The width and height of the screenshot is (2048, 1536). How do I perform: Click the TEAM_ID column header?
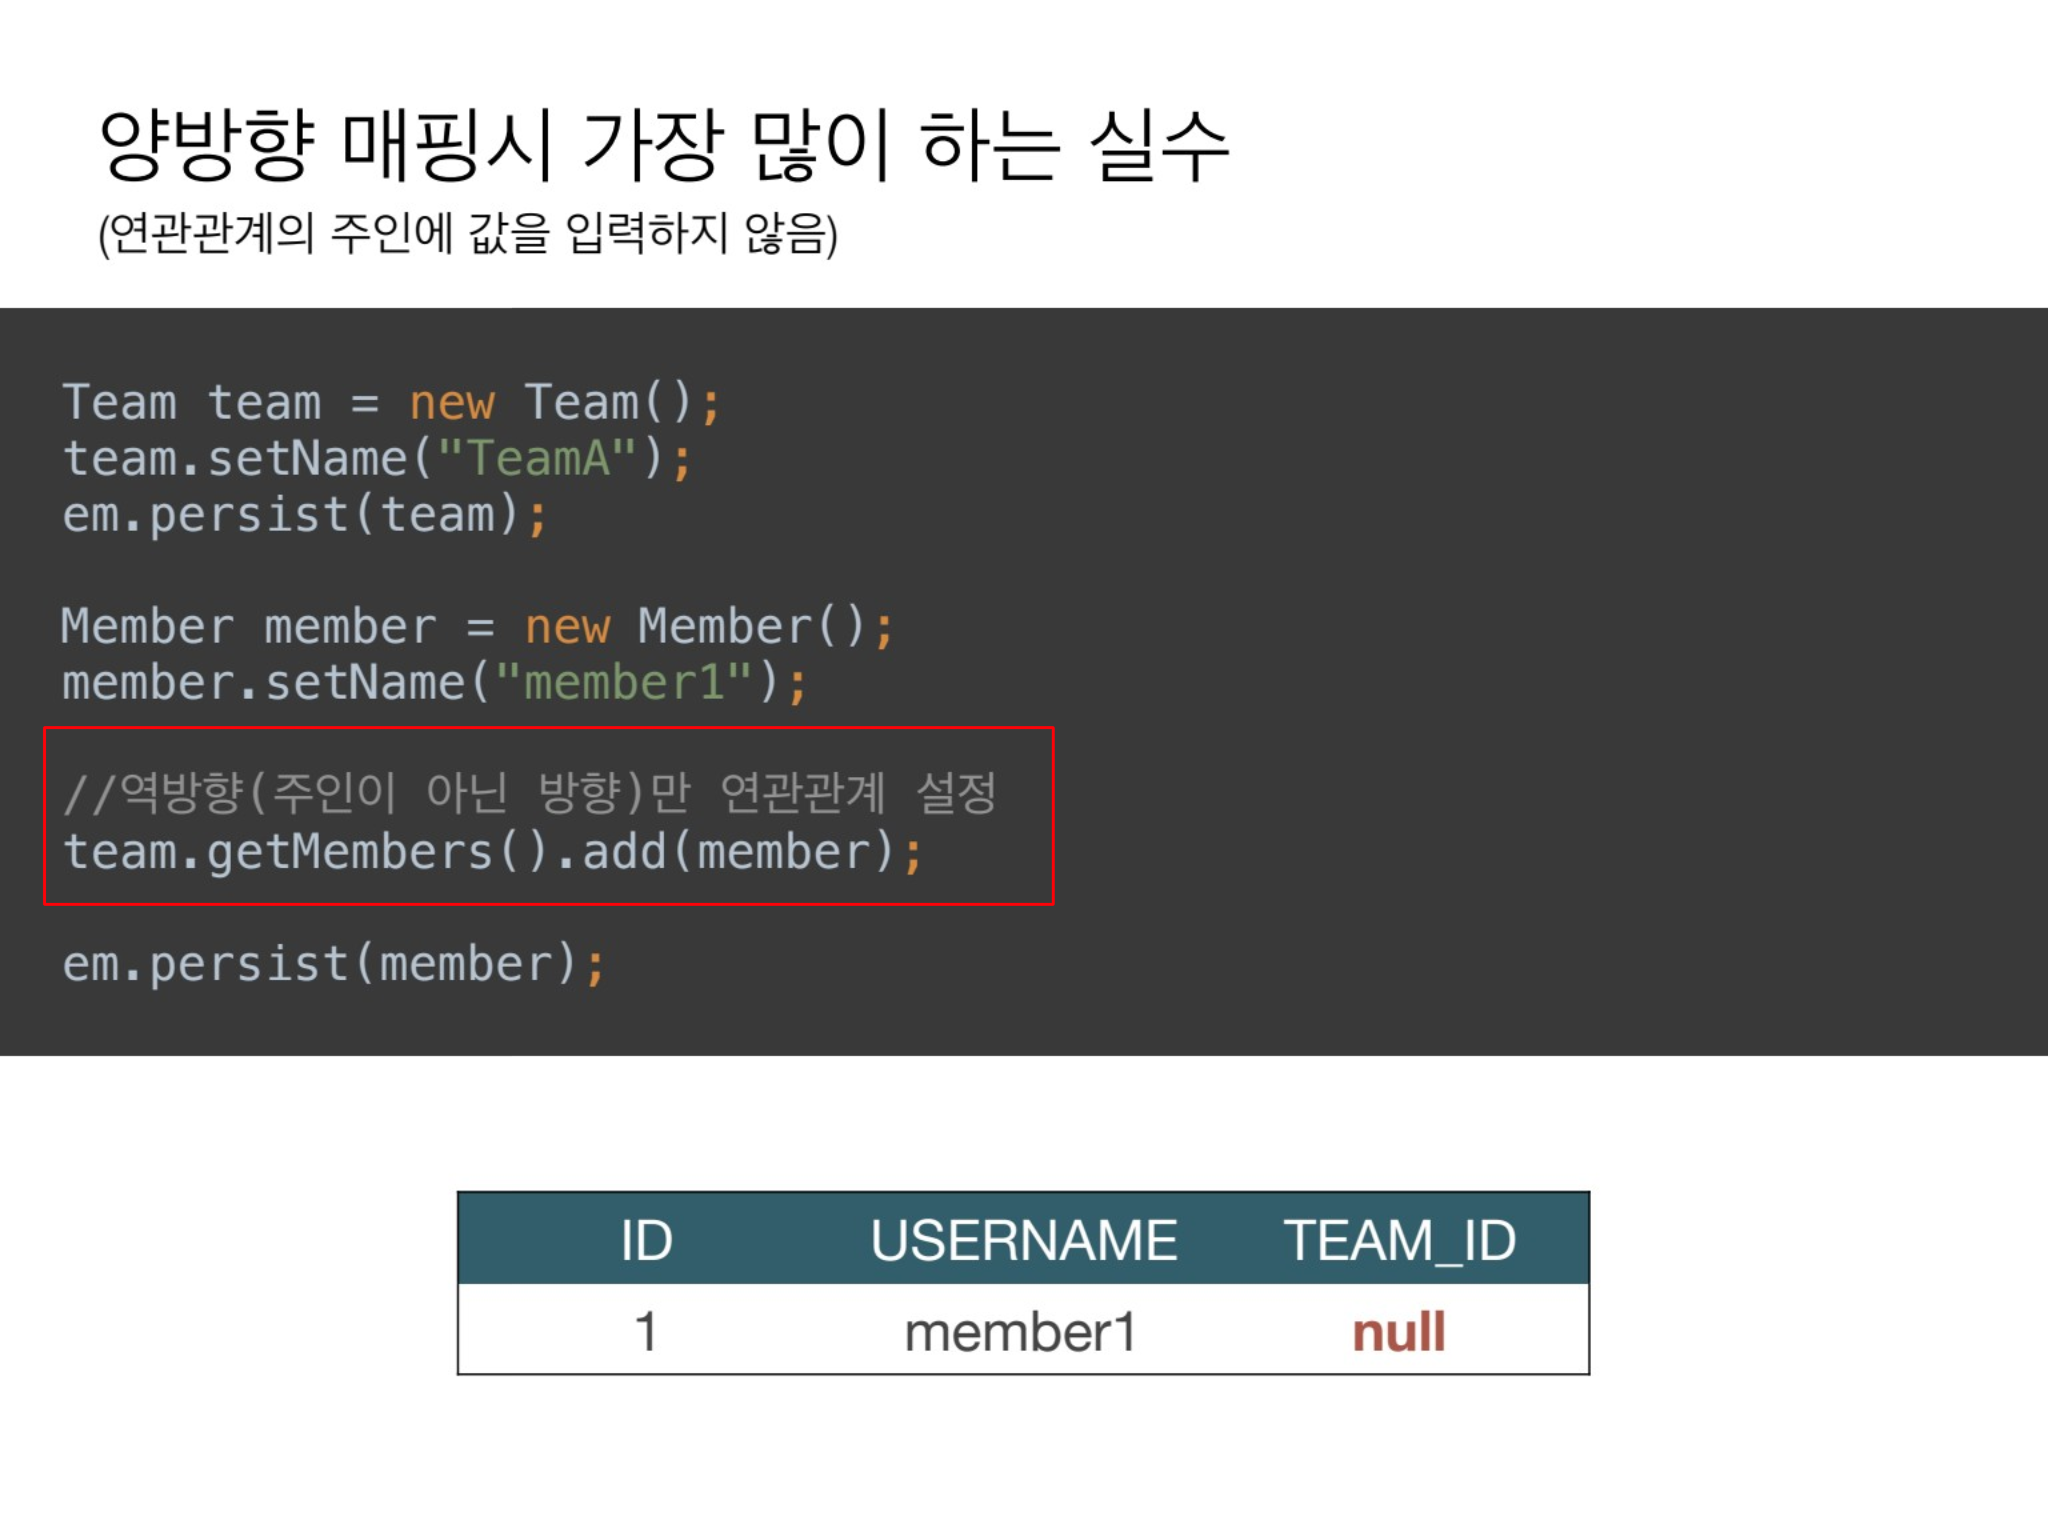point(1399,1240)
